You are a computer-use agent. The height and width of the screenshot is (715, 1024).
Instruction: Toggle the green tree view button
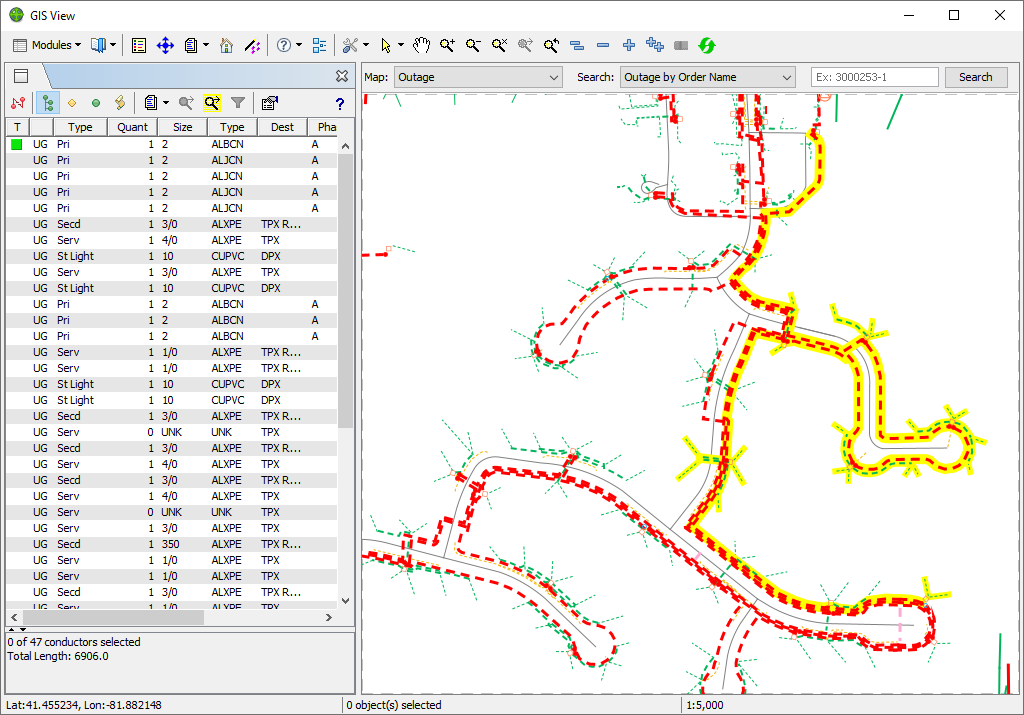tap(48, 103)
